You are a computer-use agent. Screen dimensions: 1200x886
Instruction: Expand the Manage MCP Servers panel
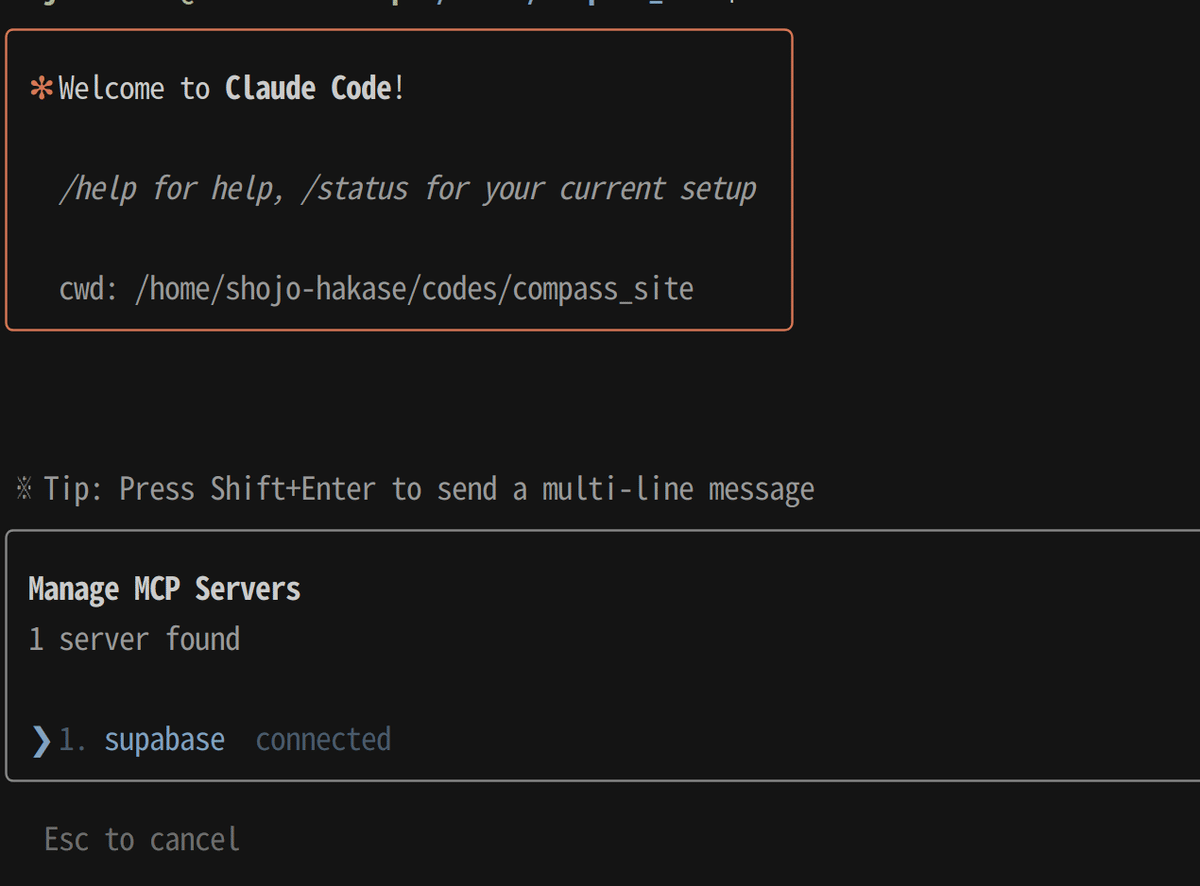pyautogui.click(x=163, y=588)
